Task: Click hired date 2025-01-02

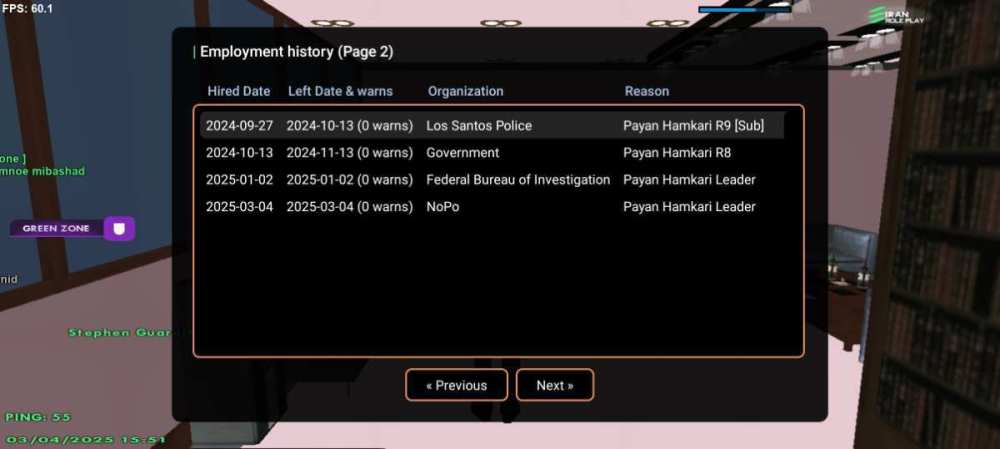Action: click(x=239, y=180)
